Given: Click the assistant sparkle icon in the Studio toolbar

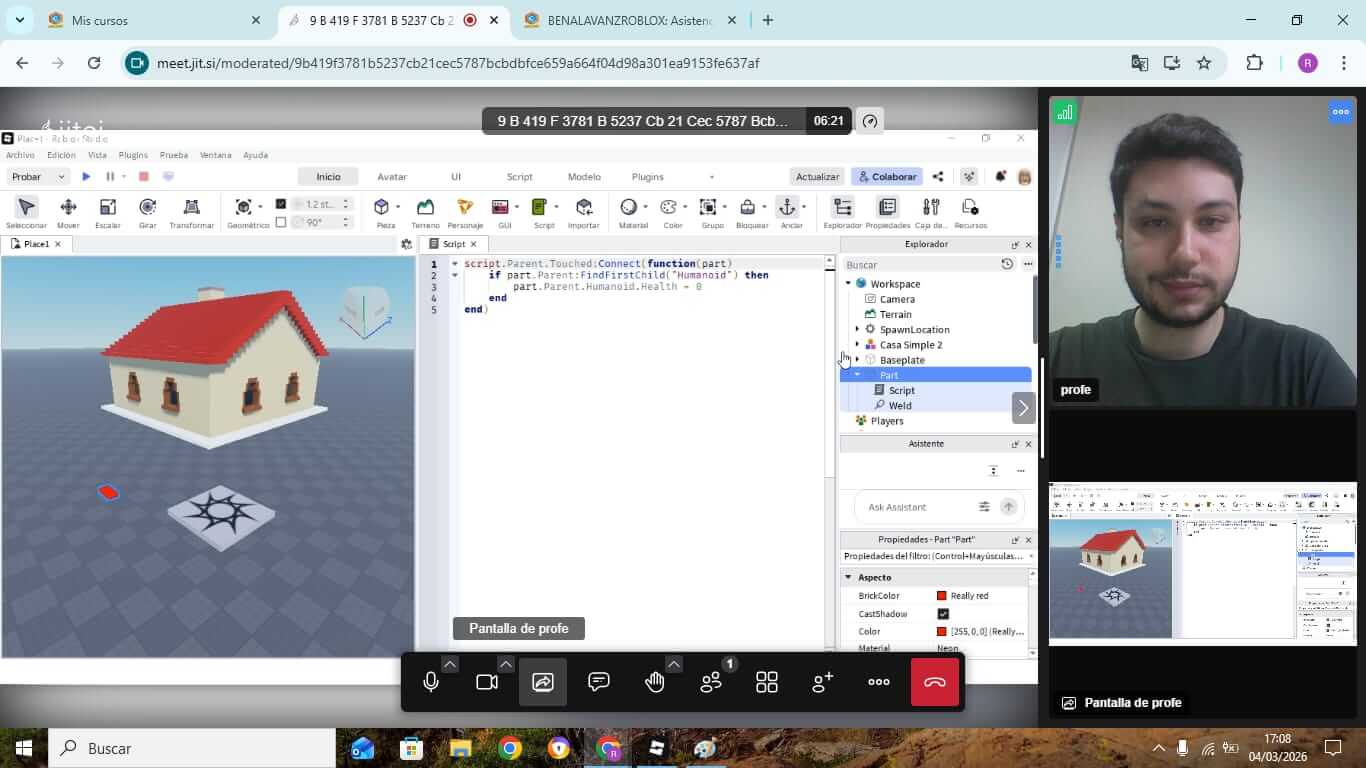Looking at the screenshot, I should pos(969,177).
